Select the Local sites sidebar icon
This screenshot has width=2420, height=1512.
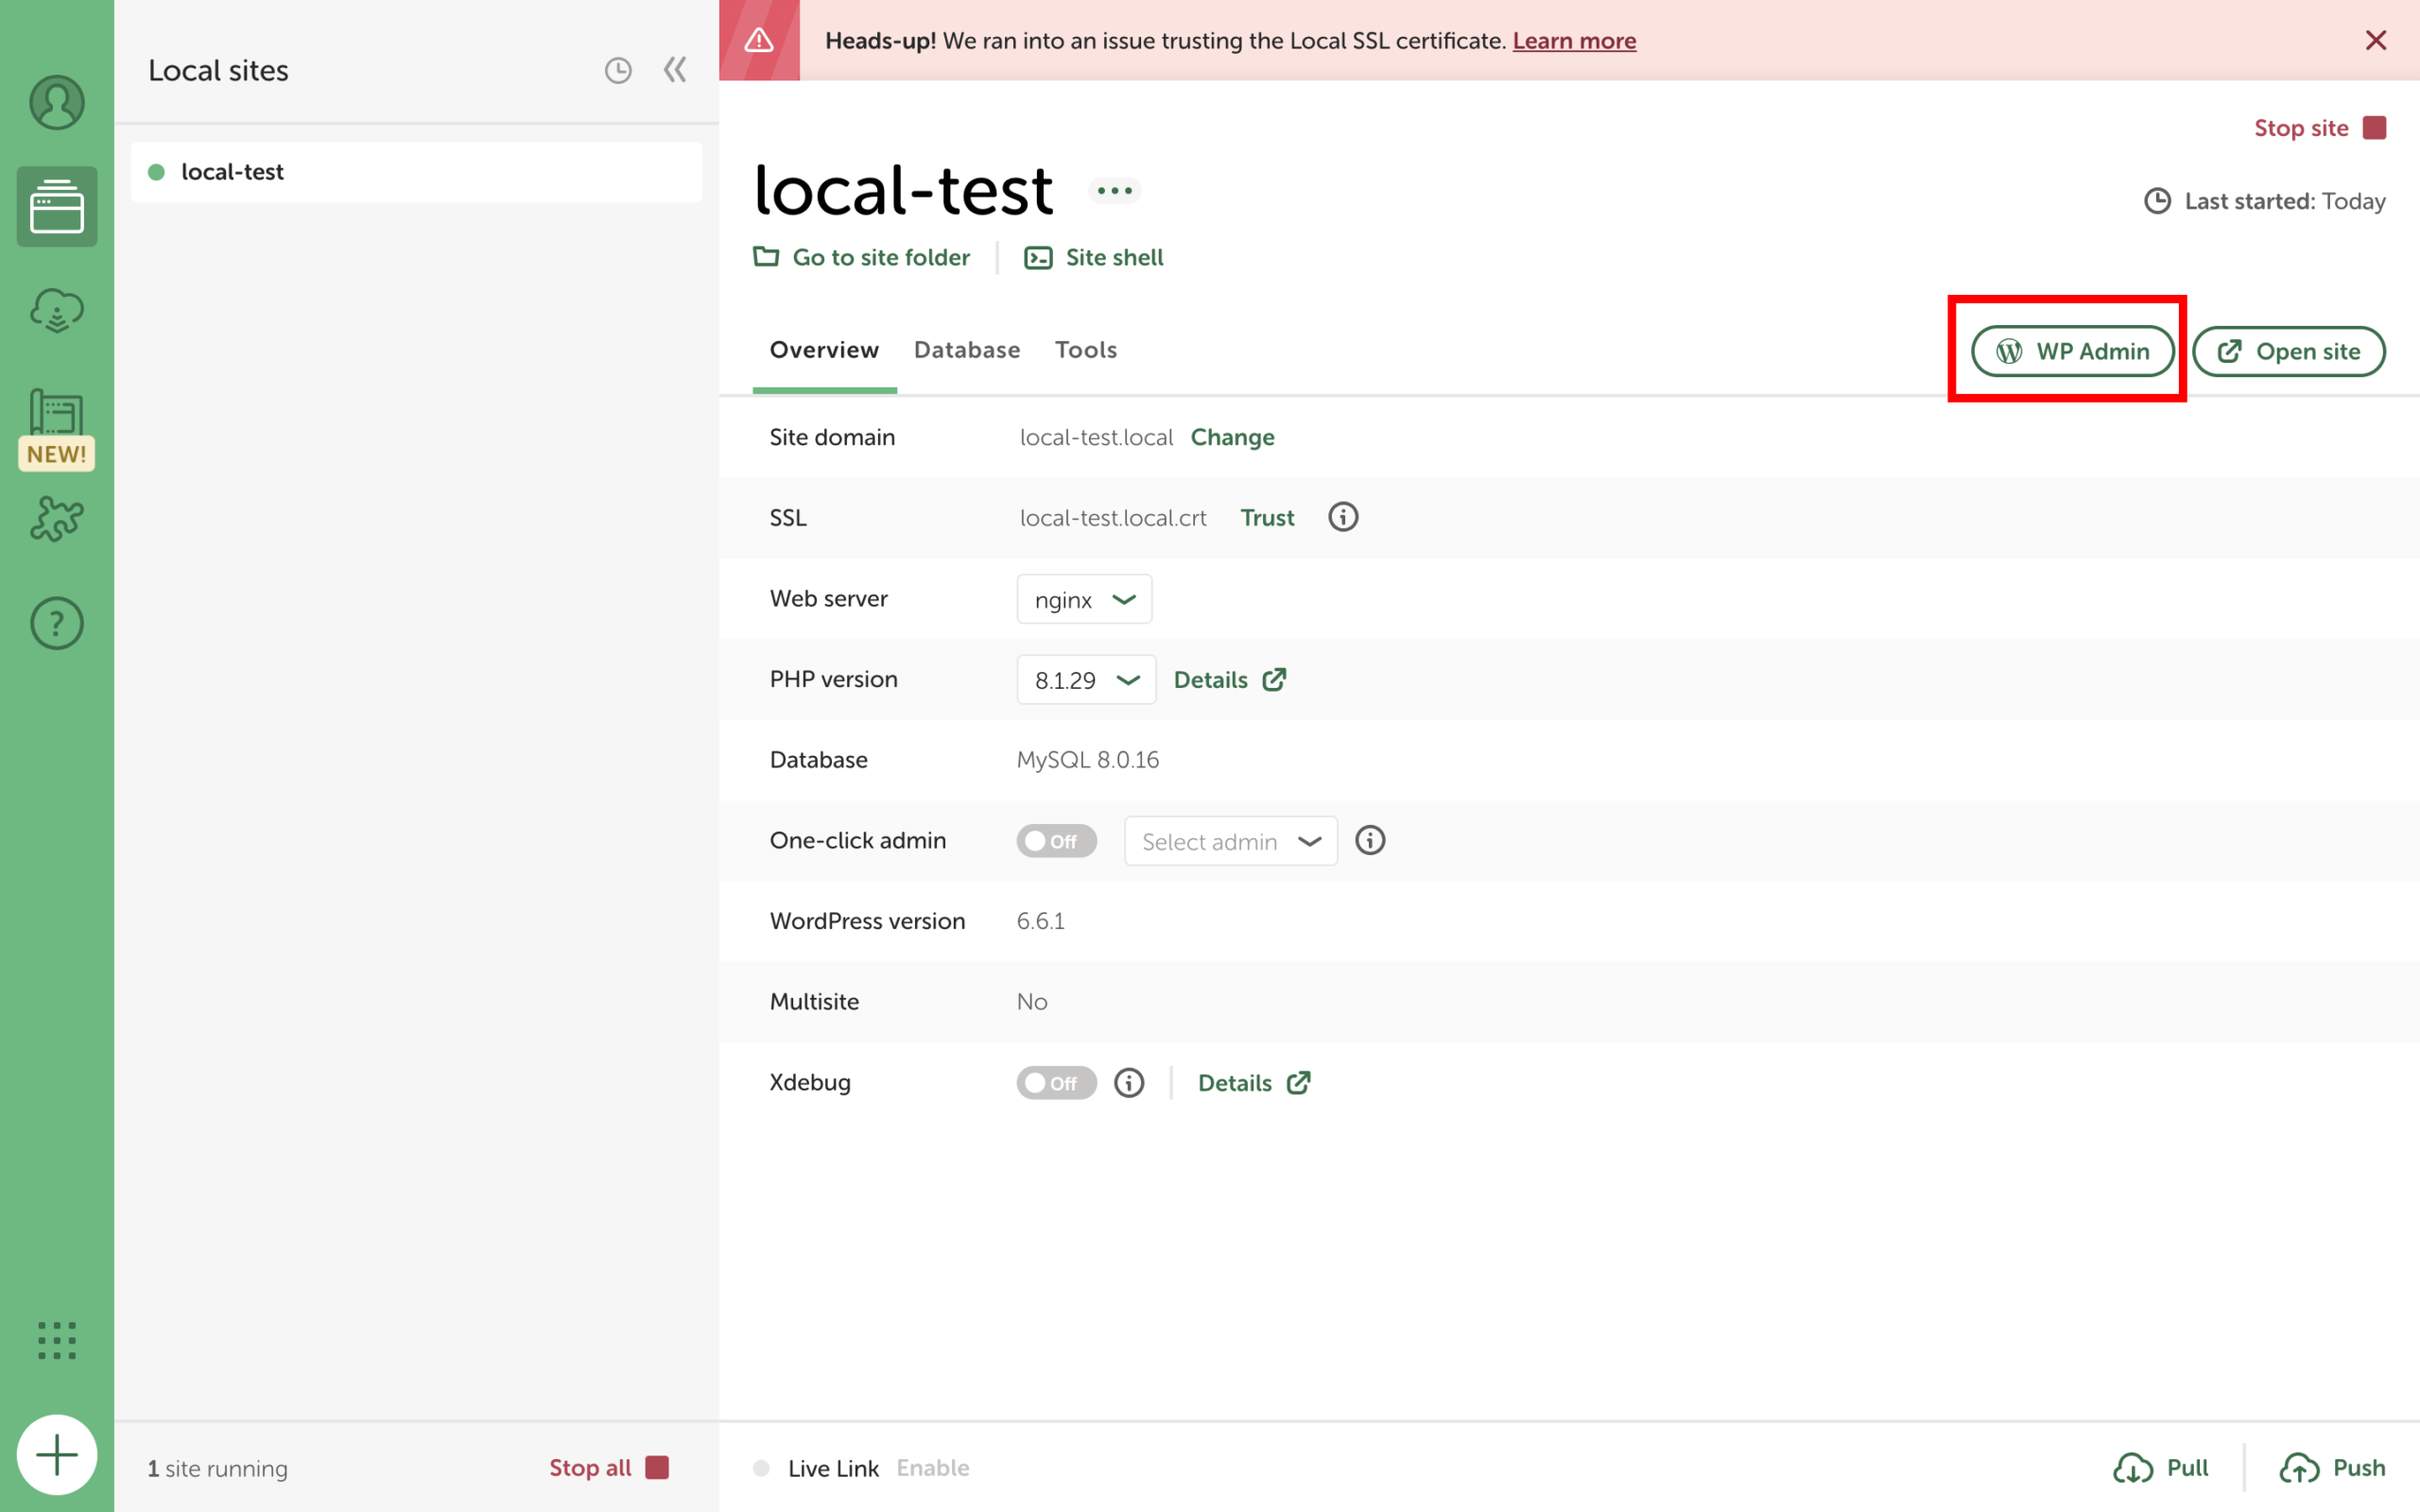coord(57,206)
